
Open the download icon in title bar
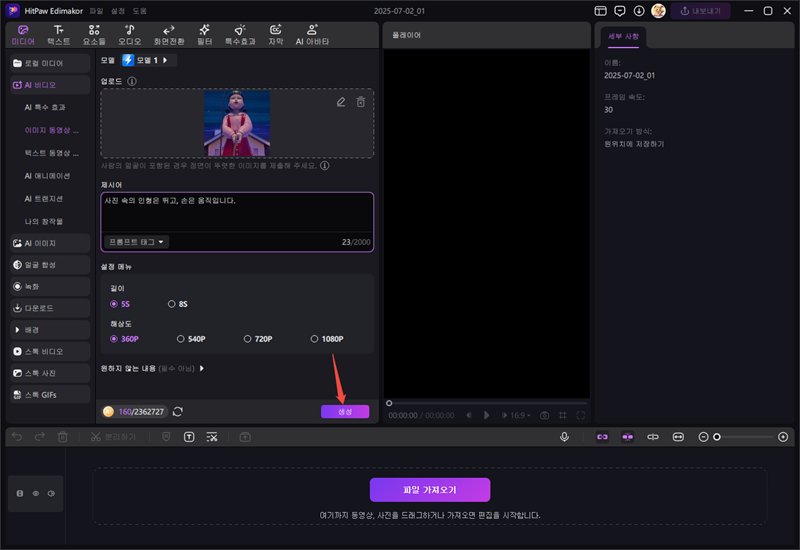click(x=639, y=11)
